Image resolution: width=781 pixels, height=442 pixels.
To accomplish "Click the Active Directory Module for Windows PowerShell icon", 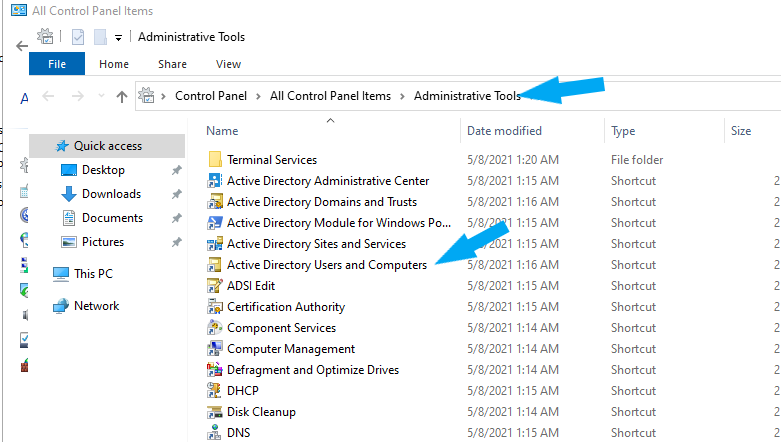I will [x=215, y=222].
